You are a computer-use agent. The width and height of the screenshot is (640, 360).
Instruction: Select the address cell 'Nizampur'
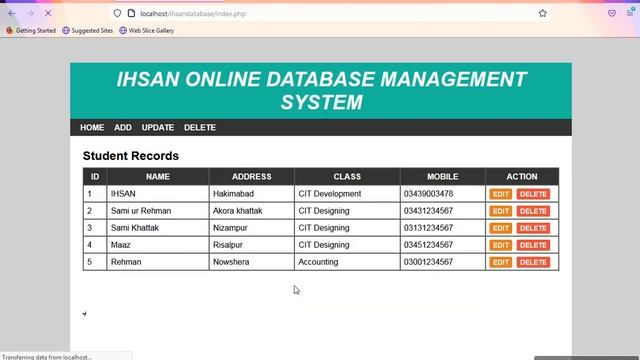pyautogui.click(x=251, y=228)
